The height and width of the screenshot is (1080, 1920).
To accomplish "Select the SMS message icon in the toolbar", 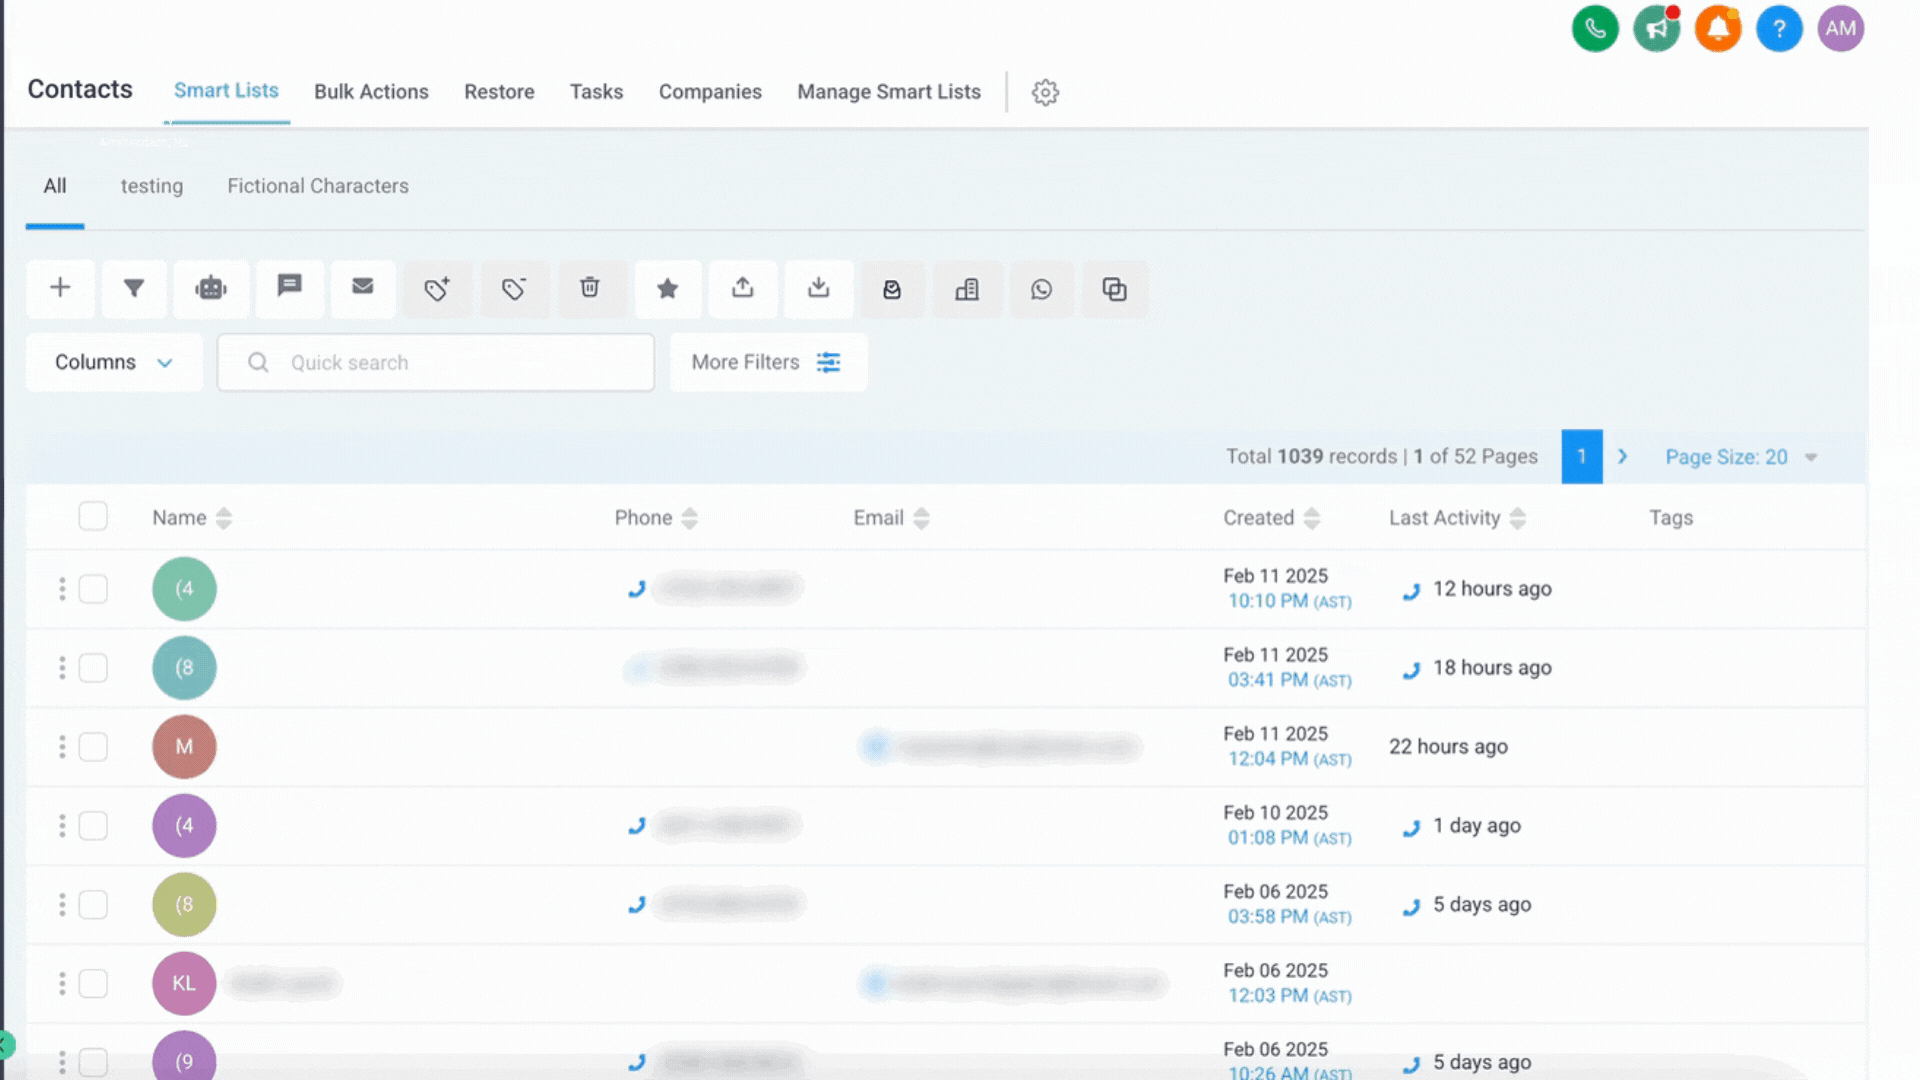I will (289, 289).
